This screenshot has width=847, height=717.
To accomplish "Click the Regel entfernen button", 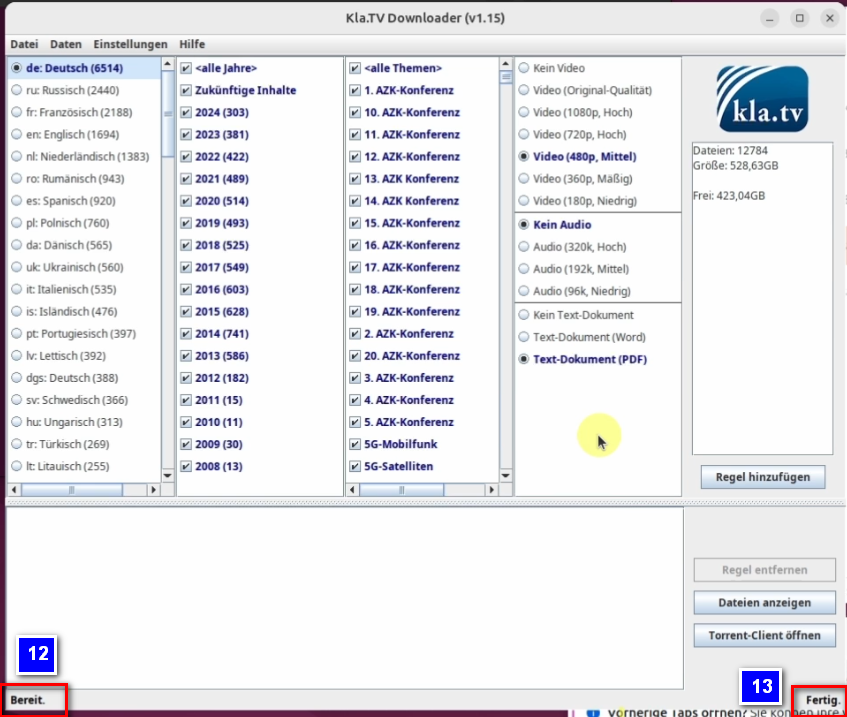I will click(x=764, y=570).
